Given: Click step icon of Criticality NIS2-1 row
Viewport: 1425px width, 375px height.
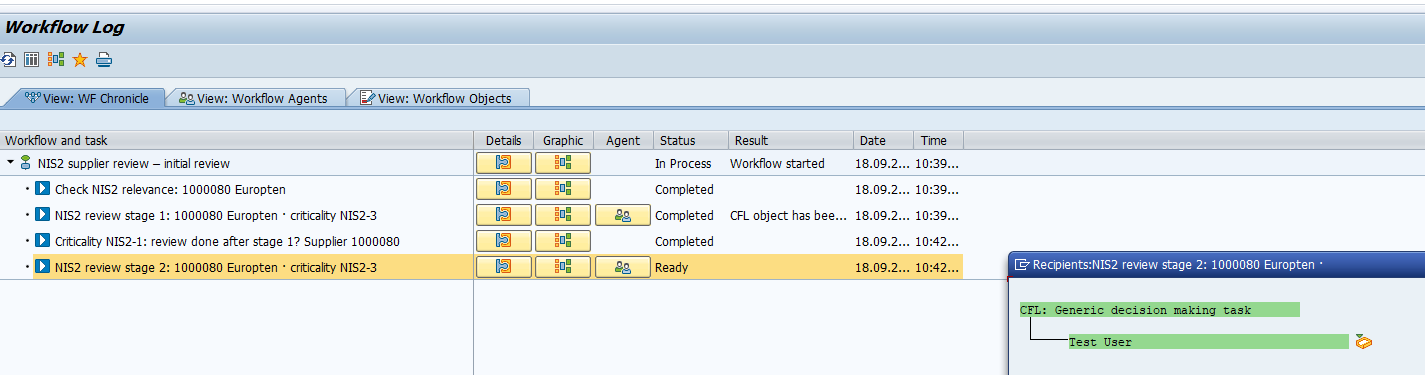Looking at the screenshot, I should coord(43,241).
